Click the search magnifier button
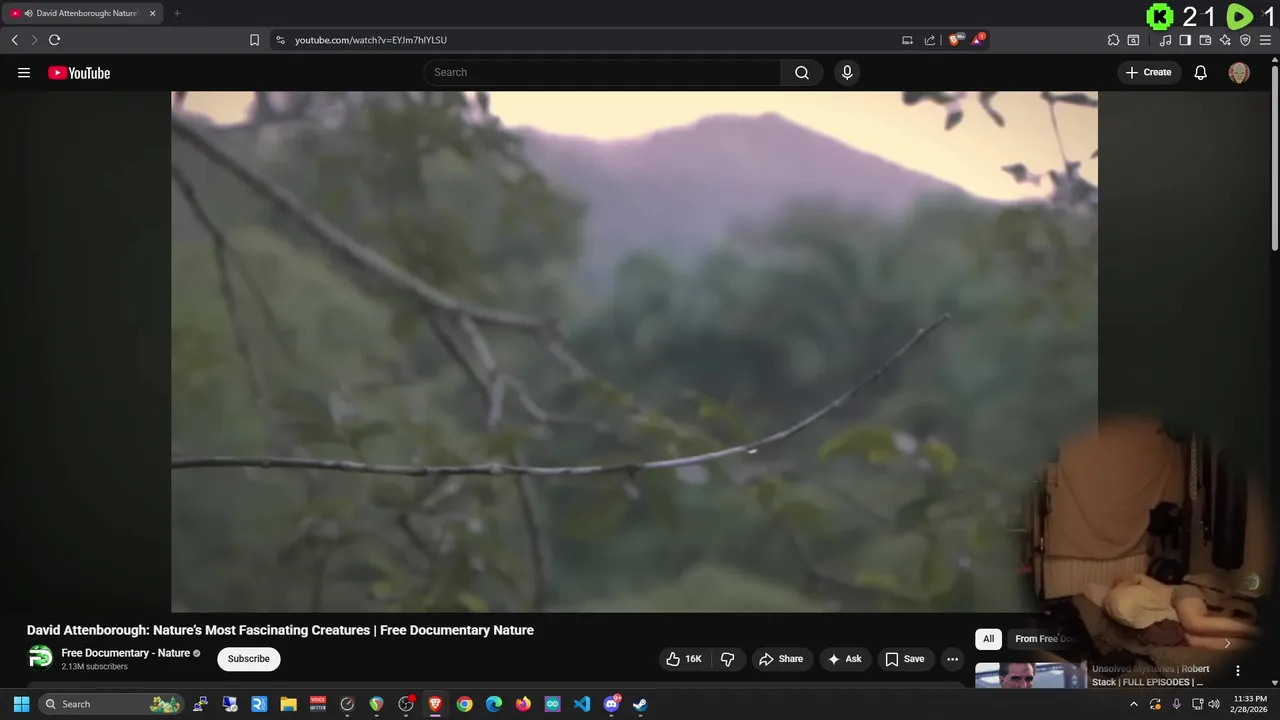 coord(802,72)
